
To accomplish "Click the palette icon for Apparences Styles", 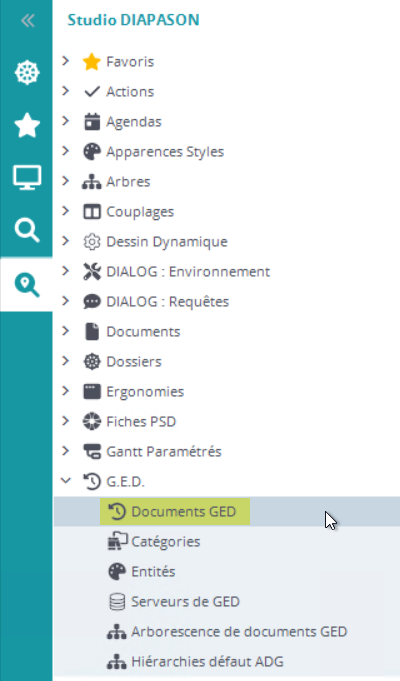I will coord(92,152).
